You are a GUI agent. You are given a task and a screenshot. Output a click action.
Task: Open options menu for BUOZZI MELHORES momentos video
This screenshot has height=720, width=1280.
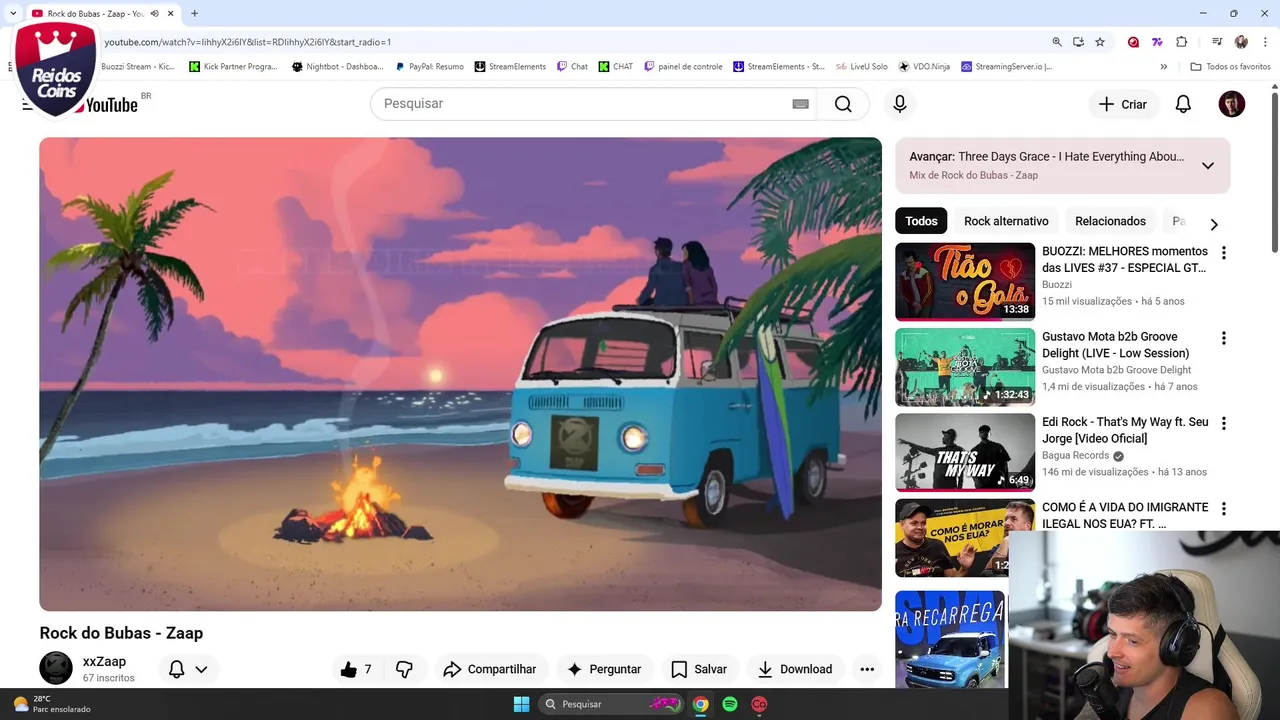[1223, 253]
